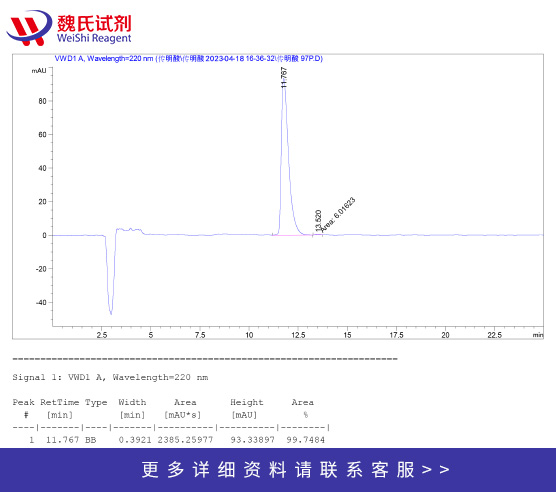
Task: Click the apex of the main chromatogram peak
Action: (x=284, y=89)
